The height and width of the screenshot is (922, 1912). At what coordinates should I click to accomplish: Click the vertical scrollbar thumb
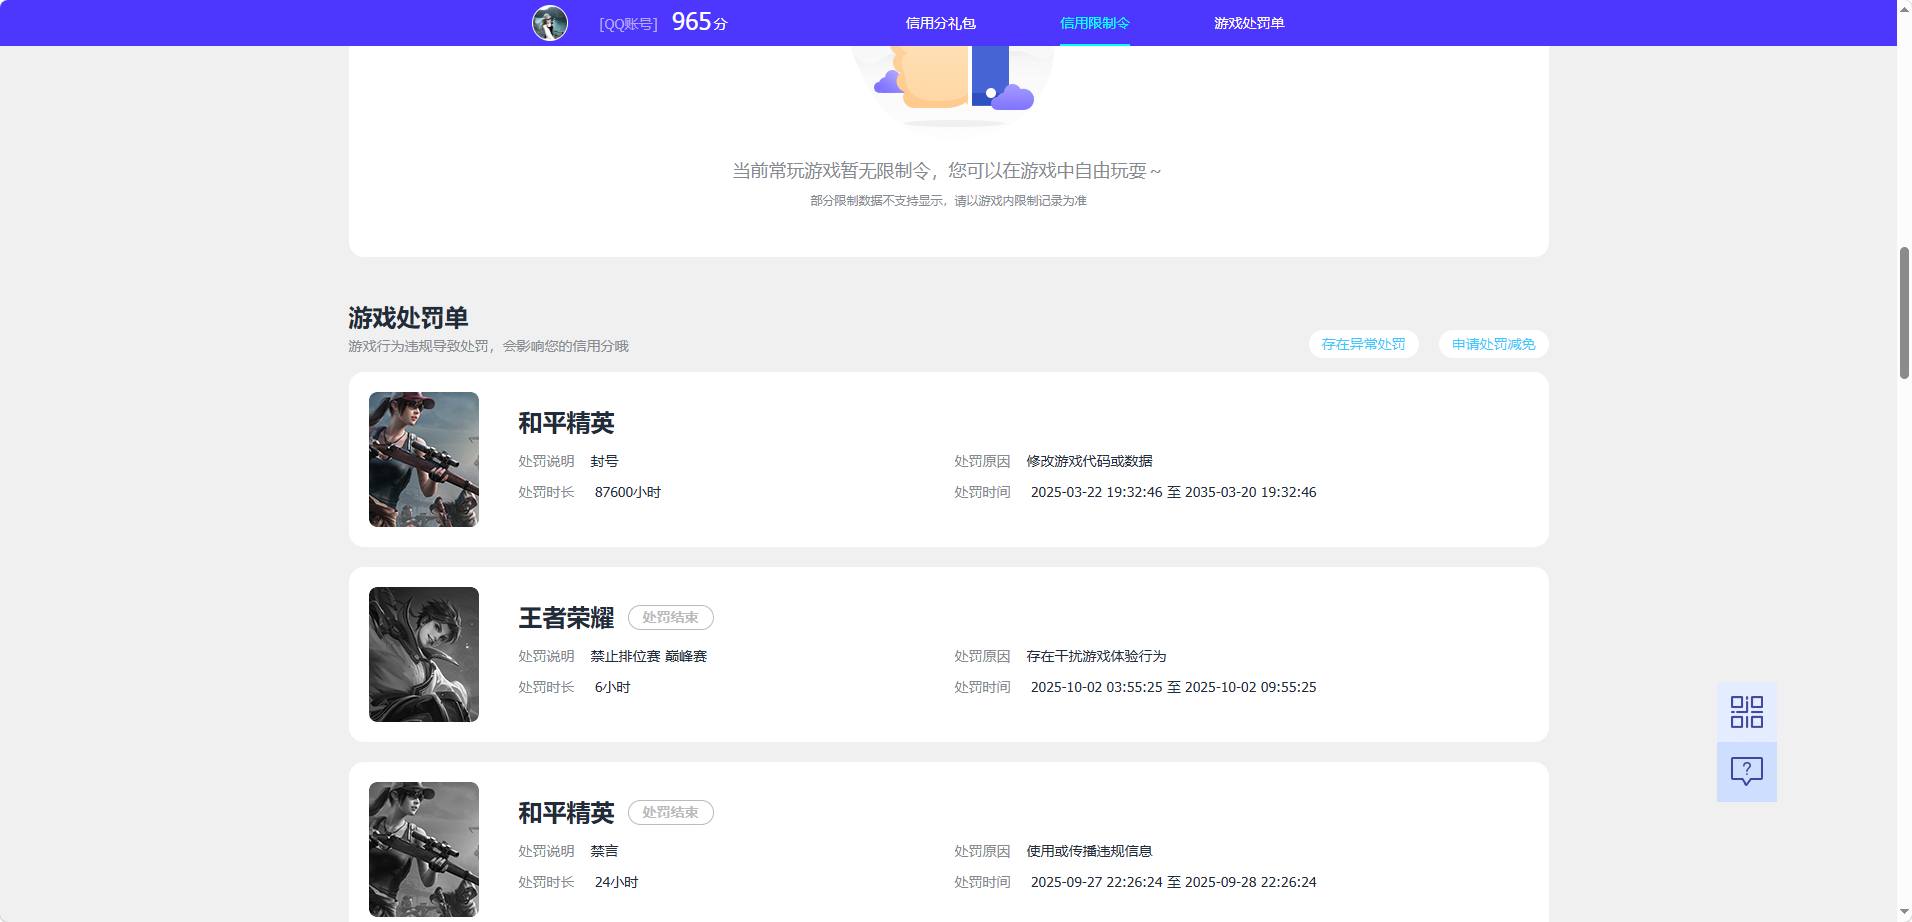click(1904, 312)
